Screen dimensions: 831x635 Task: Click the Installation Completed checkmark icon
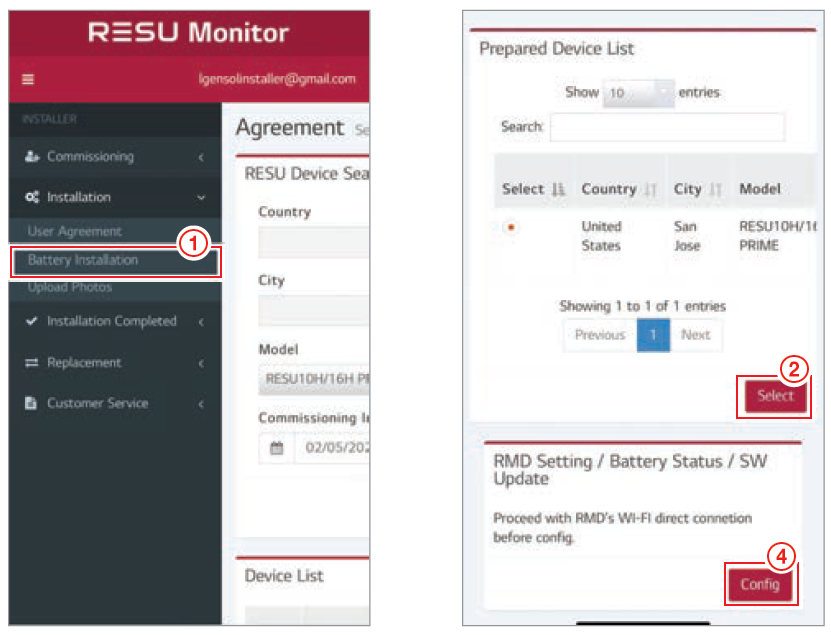[32, 322]
